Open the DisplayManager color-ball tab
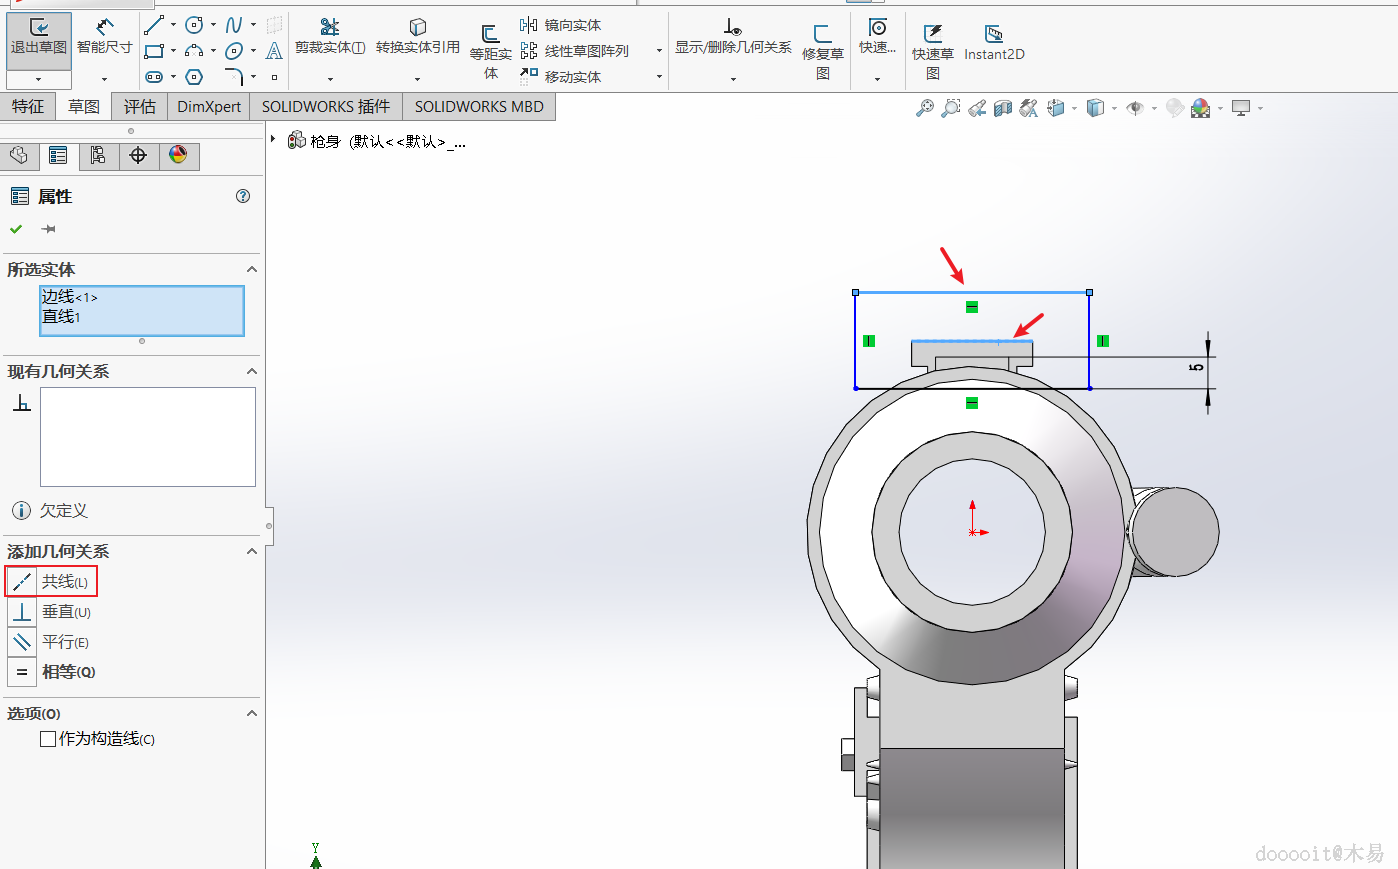 178,155
